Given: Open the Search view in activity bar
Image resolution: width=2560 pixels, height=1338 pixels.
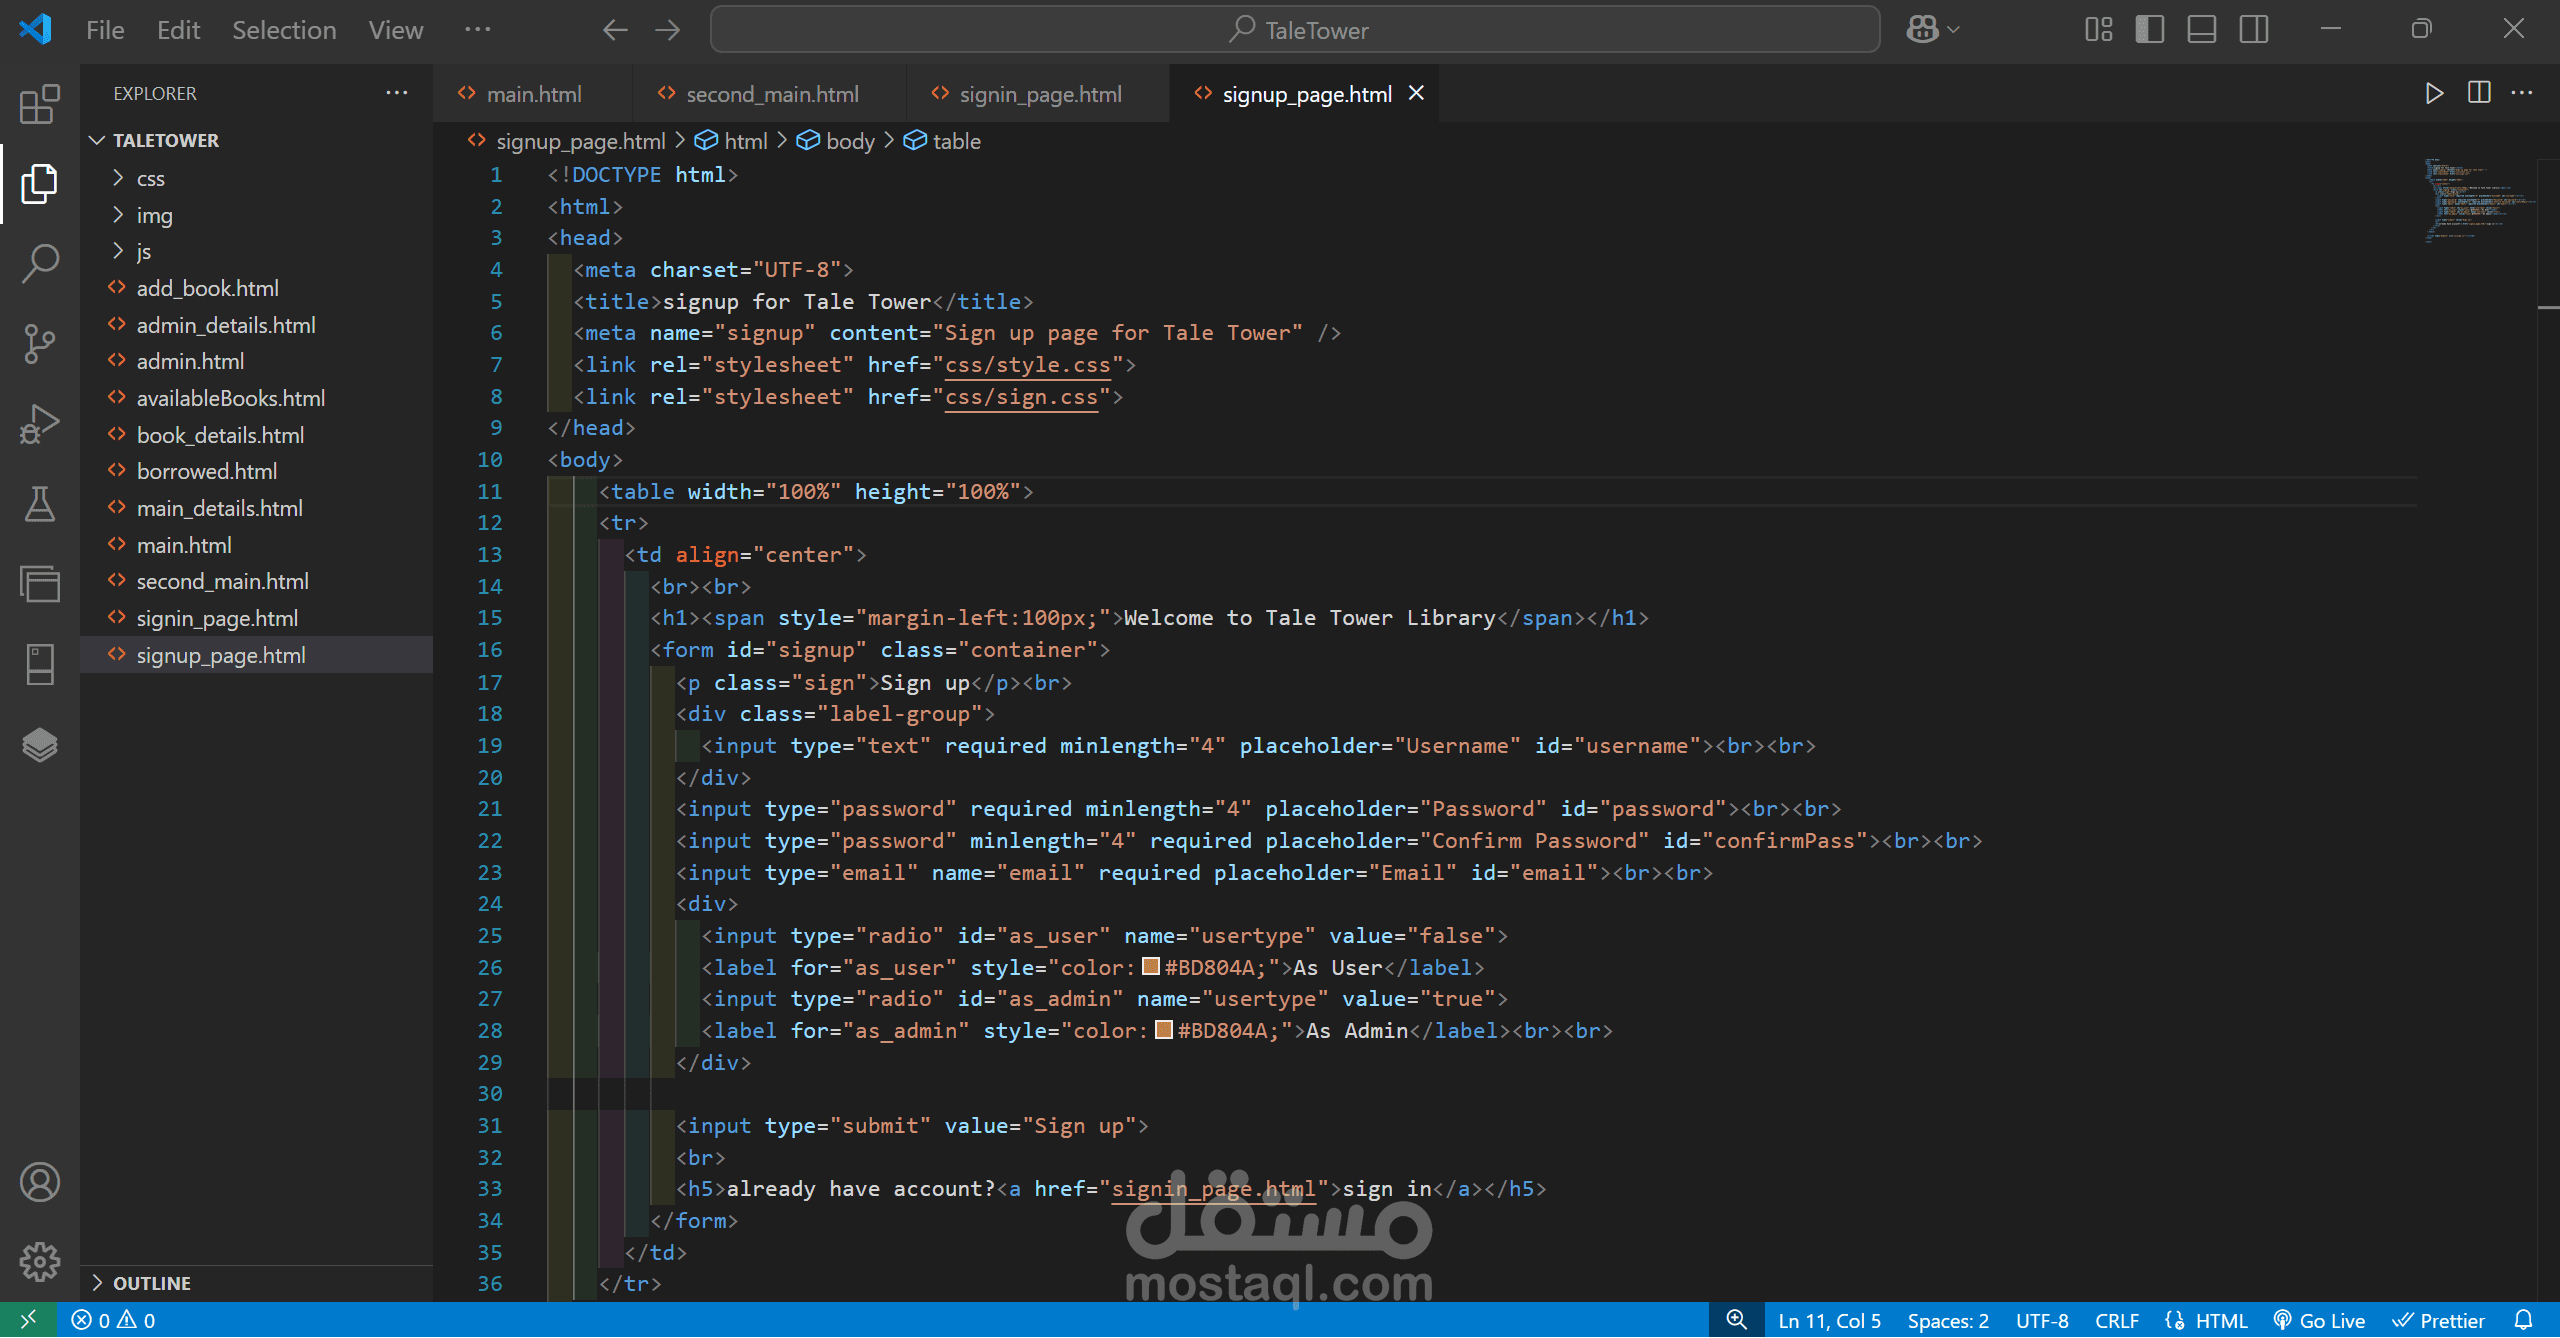Looking at the screenshot, I should (x=40, y=264).
